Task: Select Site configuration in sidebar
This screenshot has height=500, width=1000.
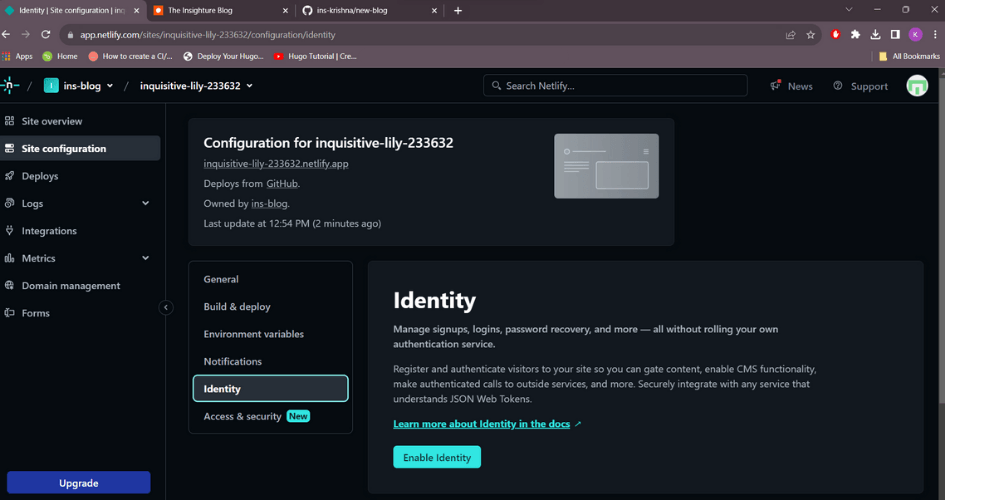Action: [80, 149]
